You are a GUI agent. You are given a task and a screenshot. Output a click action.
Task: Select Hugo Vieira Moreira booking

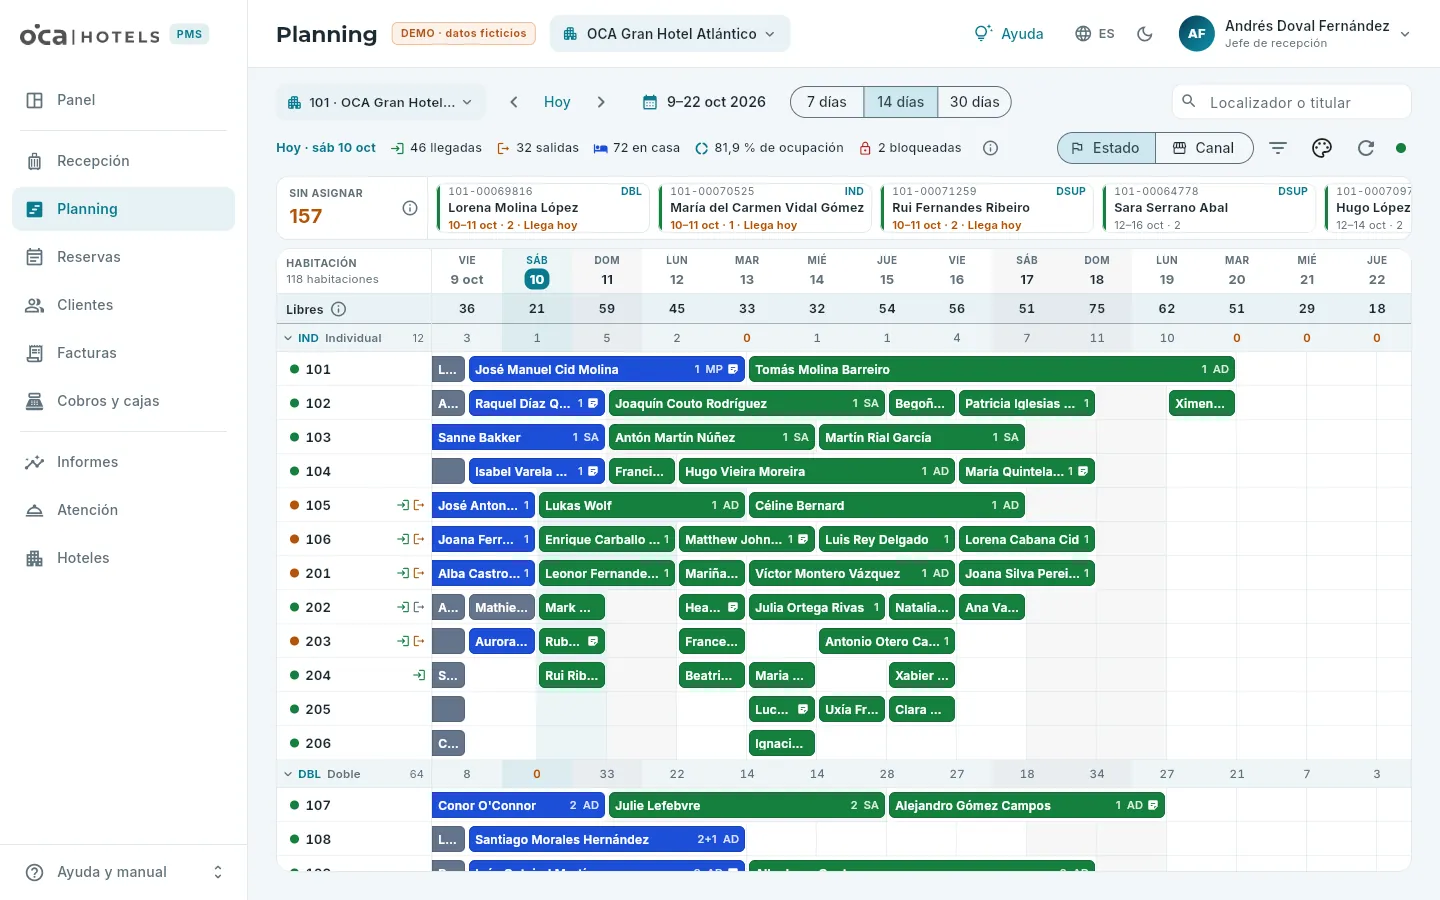pyautogui.click(x=817, y=471)
